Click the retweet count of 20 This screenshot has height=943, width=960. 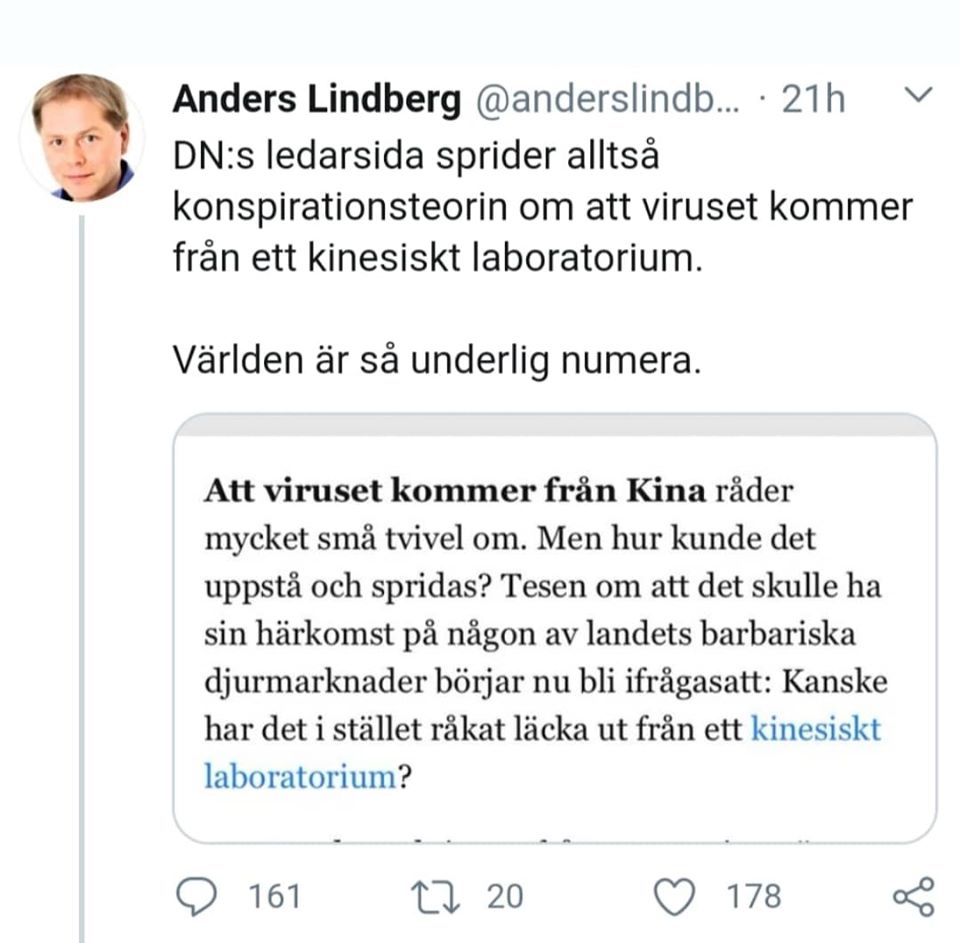pos(505,896)
